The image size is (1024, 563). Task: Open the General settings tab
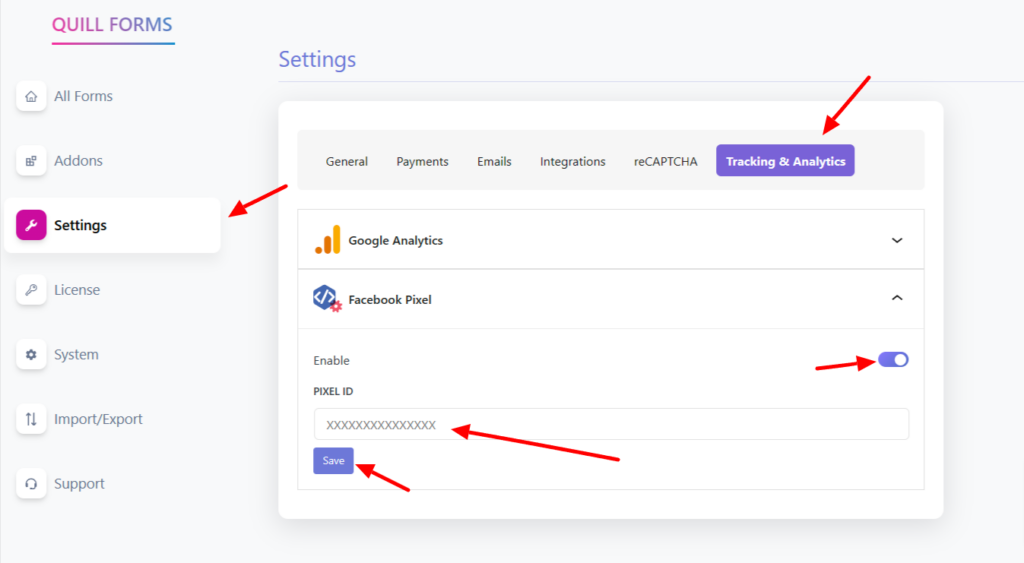347,161
